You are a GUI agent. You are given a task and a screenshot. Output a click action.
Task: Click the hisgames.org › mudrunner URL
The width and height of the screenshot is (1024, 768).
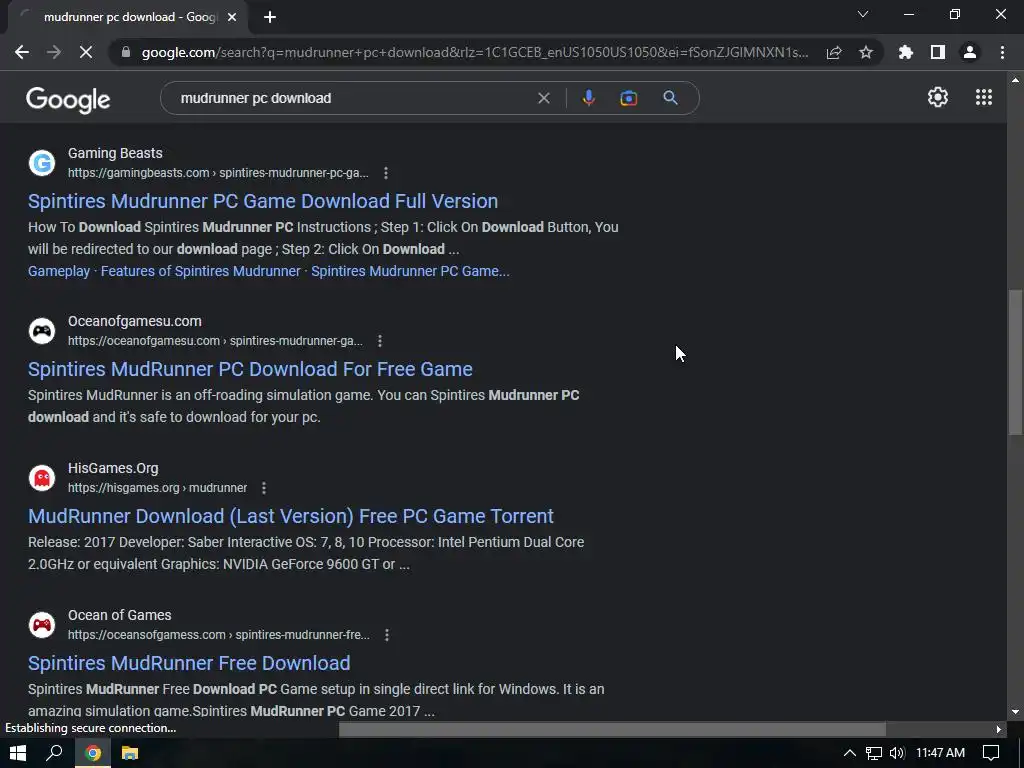[x=157, y=488]
